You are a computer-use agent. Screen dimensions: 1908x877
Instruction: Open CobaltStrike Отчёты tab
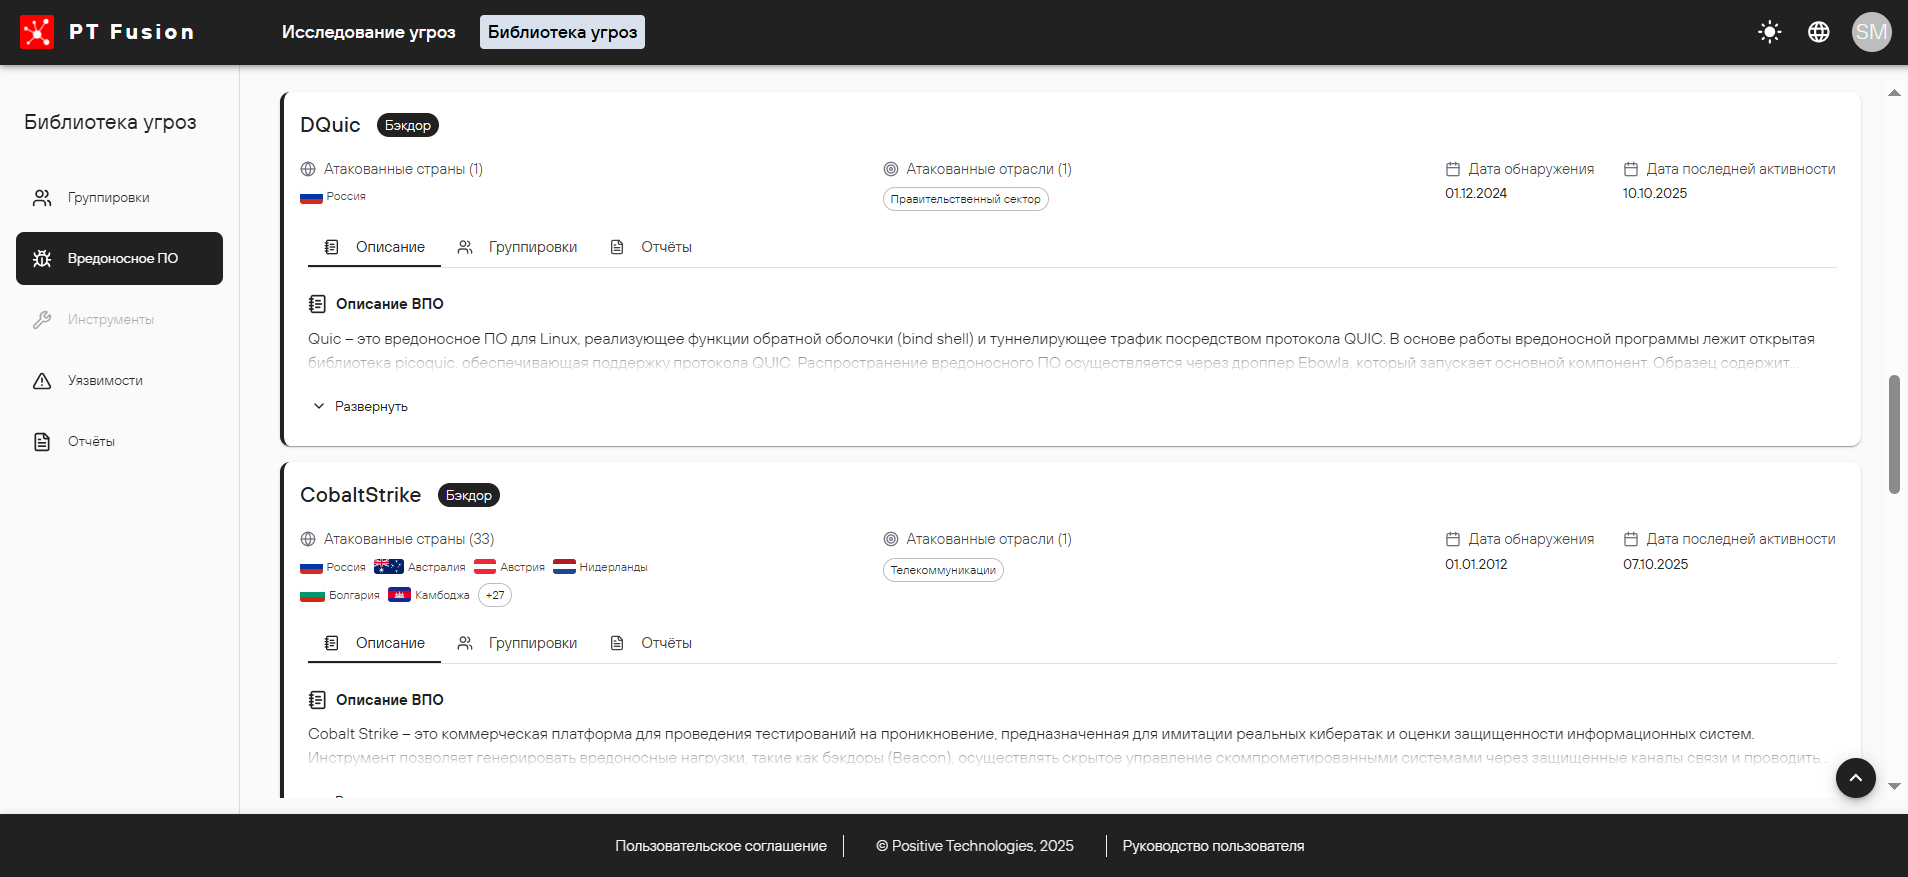click(x=651, y=643)
